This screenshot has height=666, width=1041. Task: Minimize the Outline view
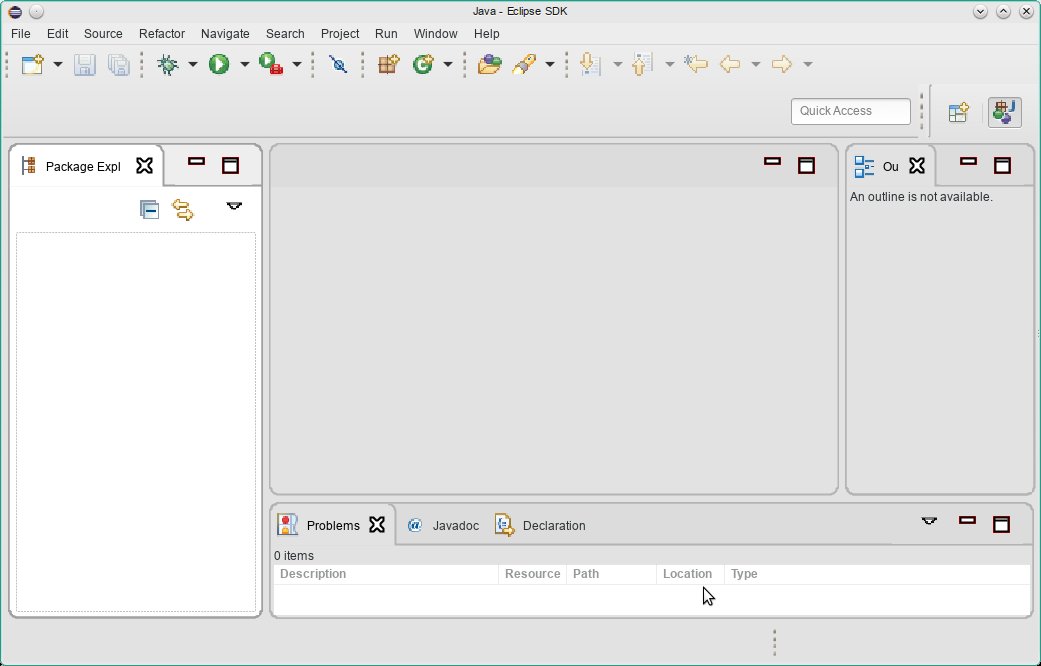pyautogui.click(x=969, y=161)
